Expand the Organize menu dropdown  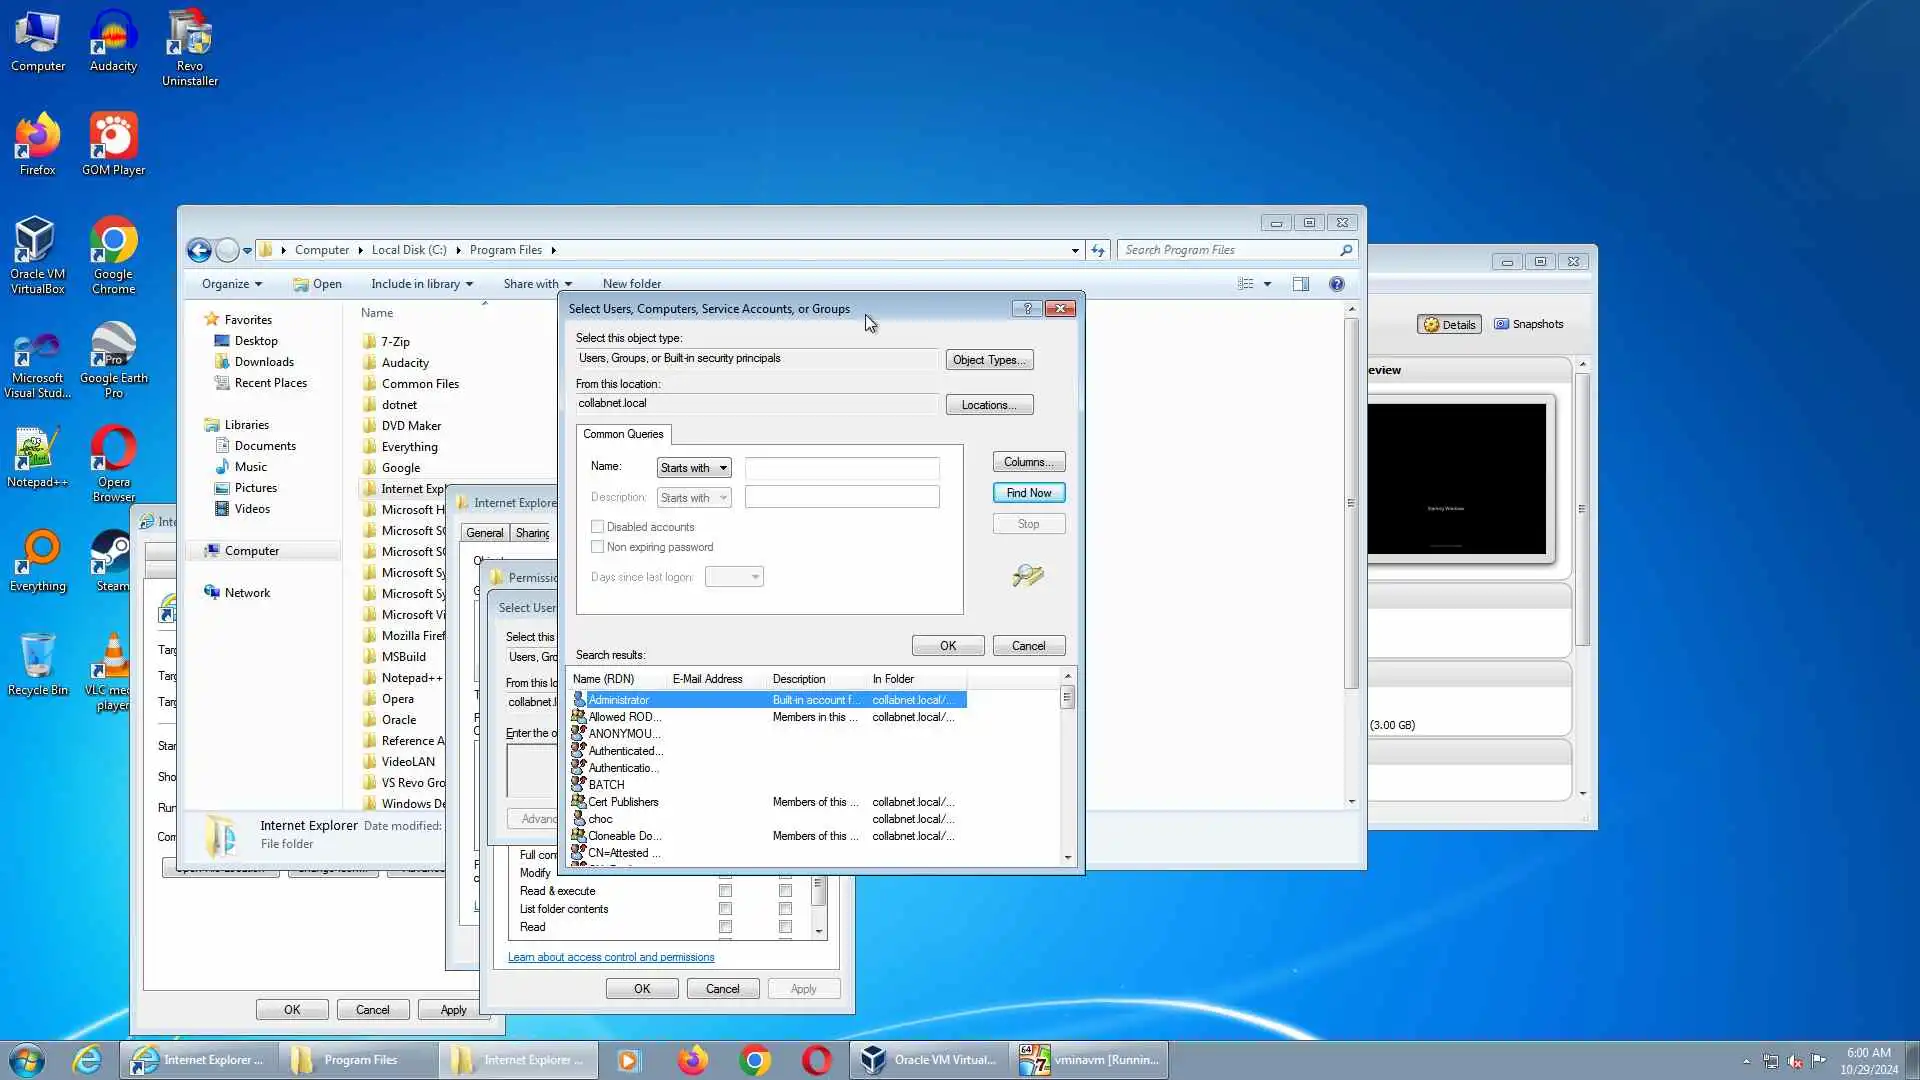point(231,284)
